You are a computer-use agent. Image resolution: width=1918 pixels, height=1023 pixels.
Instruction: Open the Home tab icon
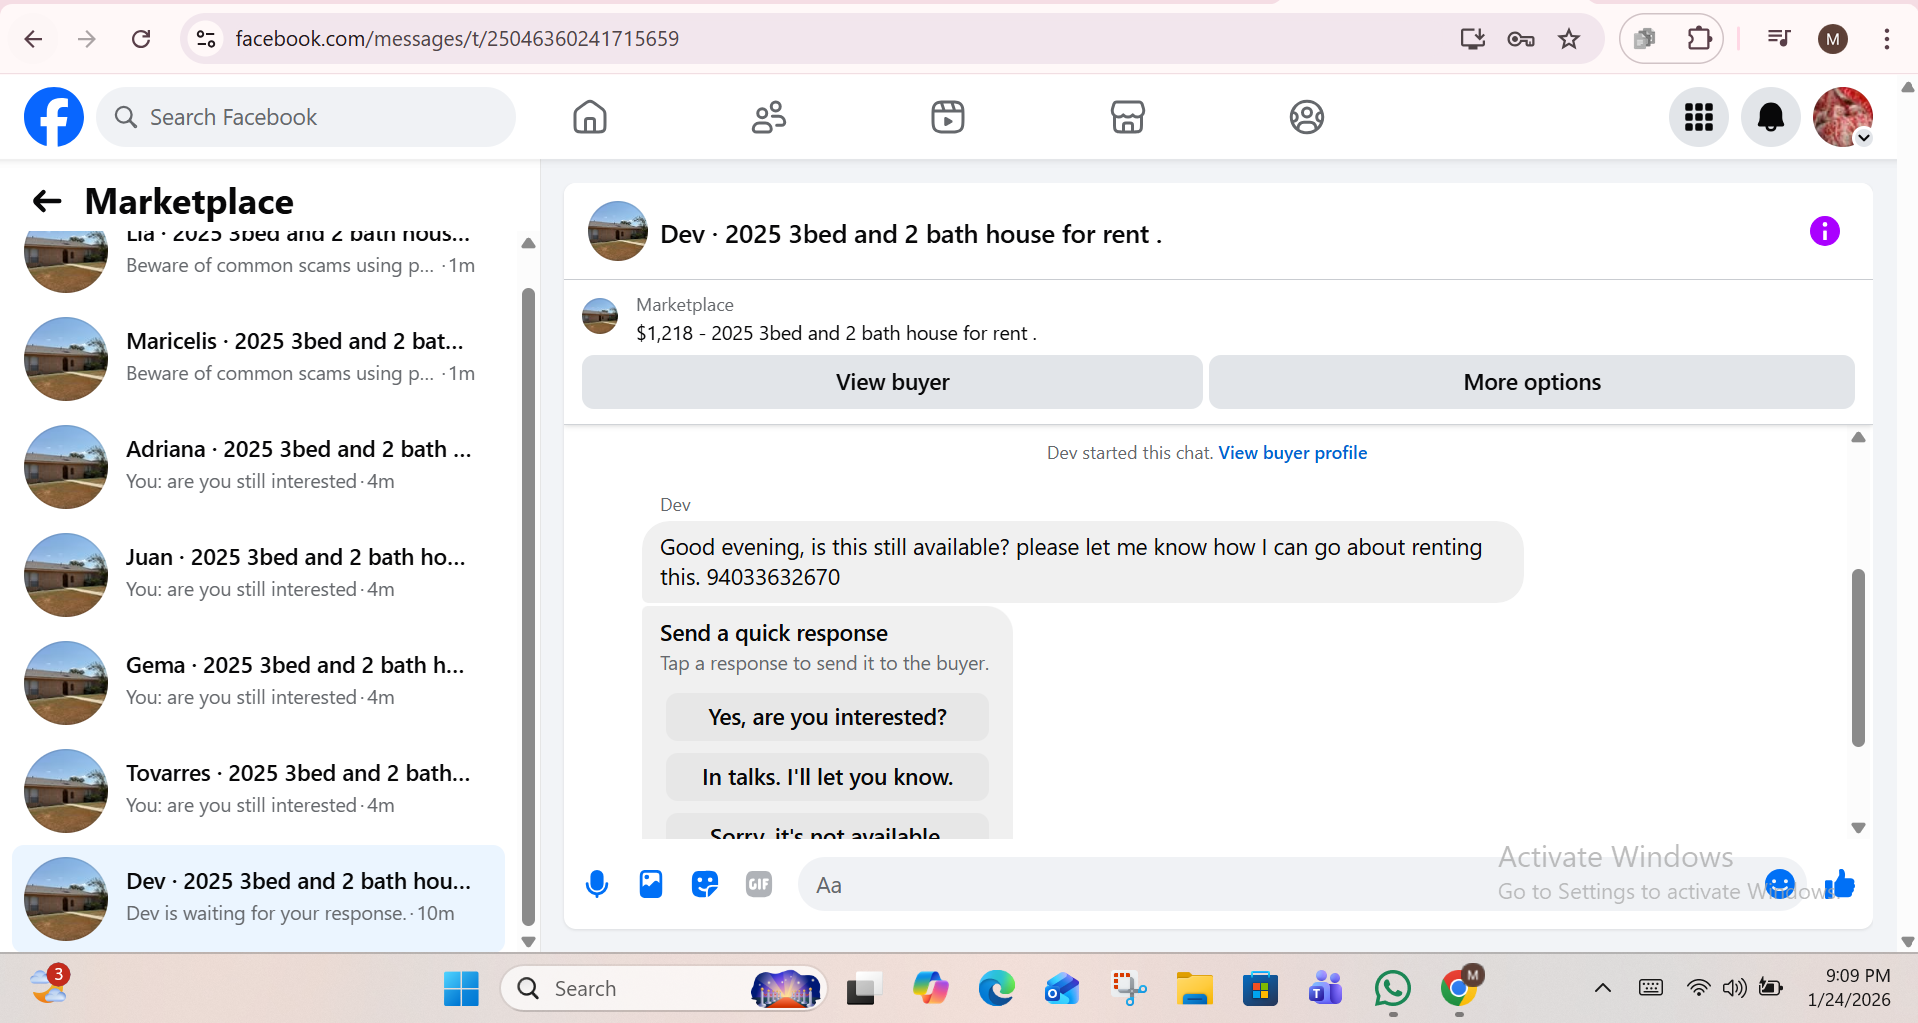590,117
